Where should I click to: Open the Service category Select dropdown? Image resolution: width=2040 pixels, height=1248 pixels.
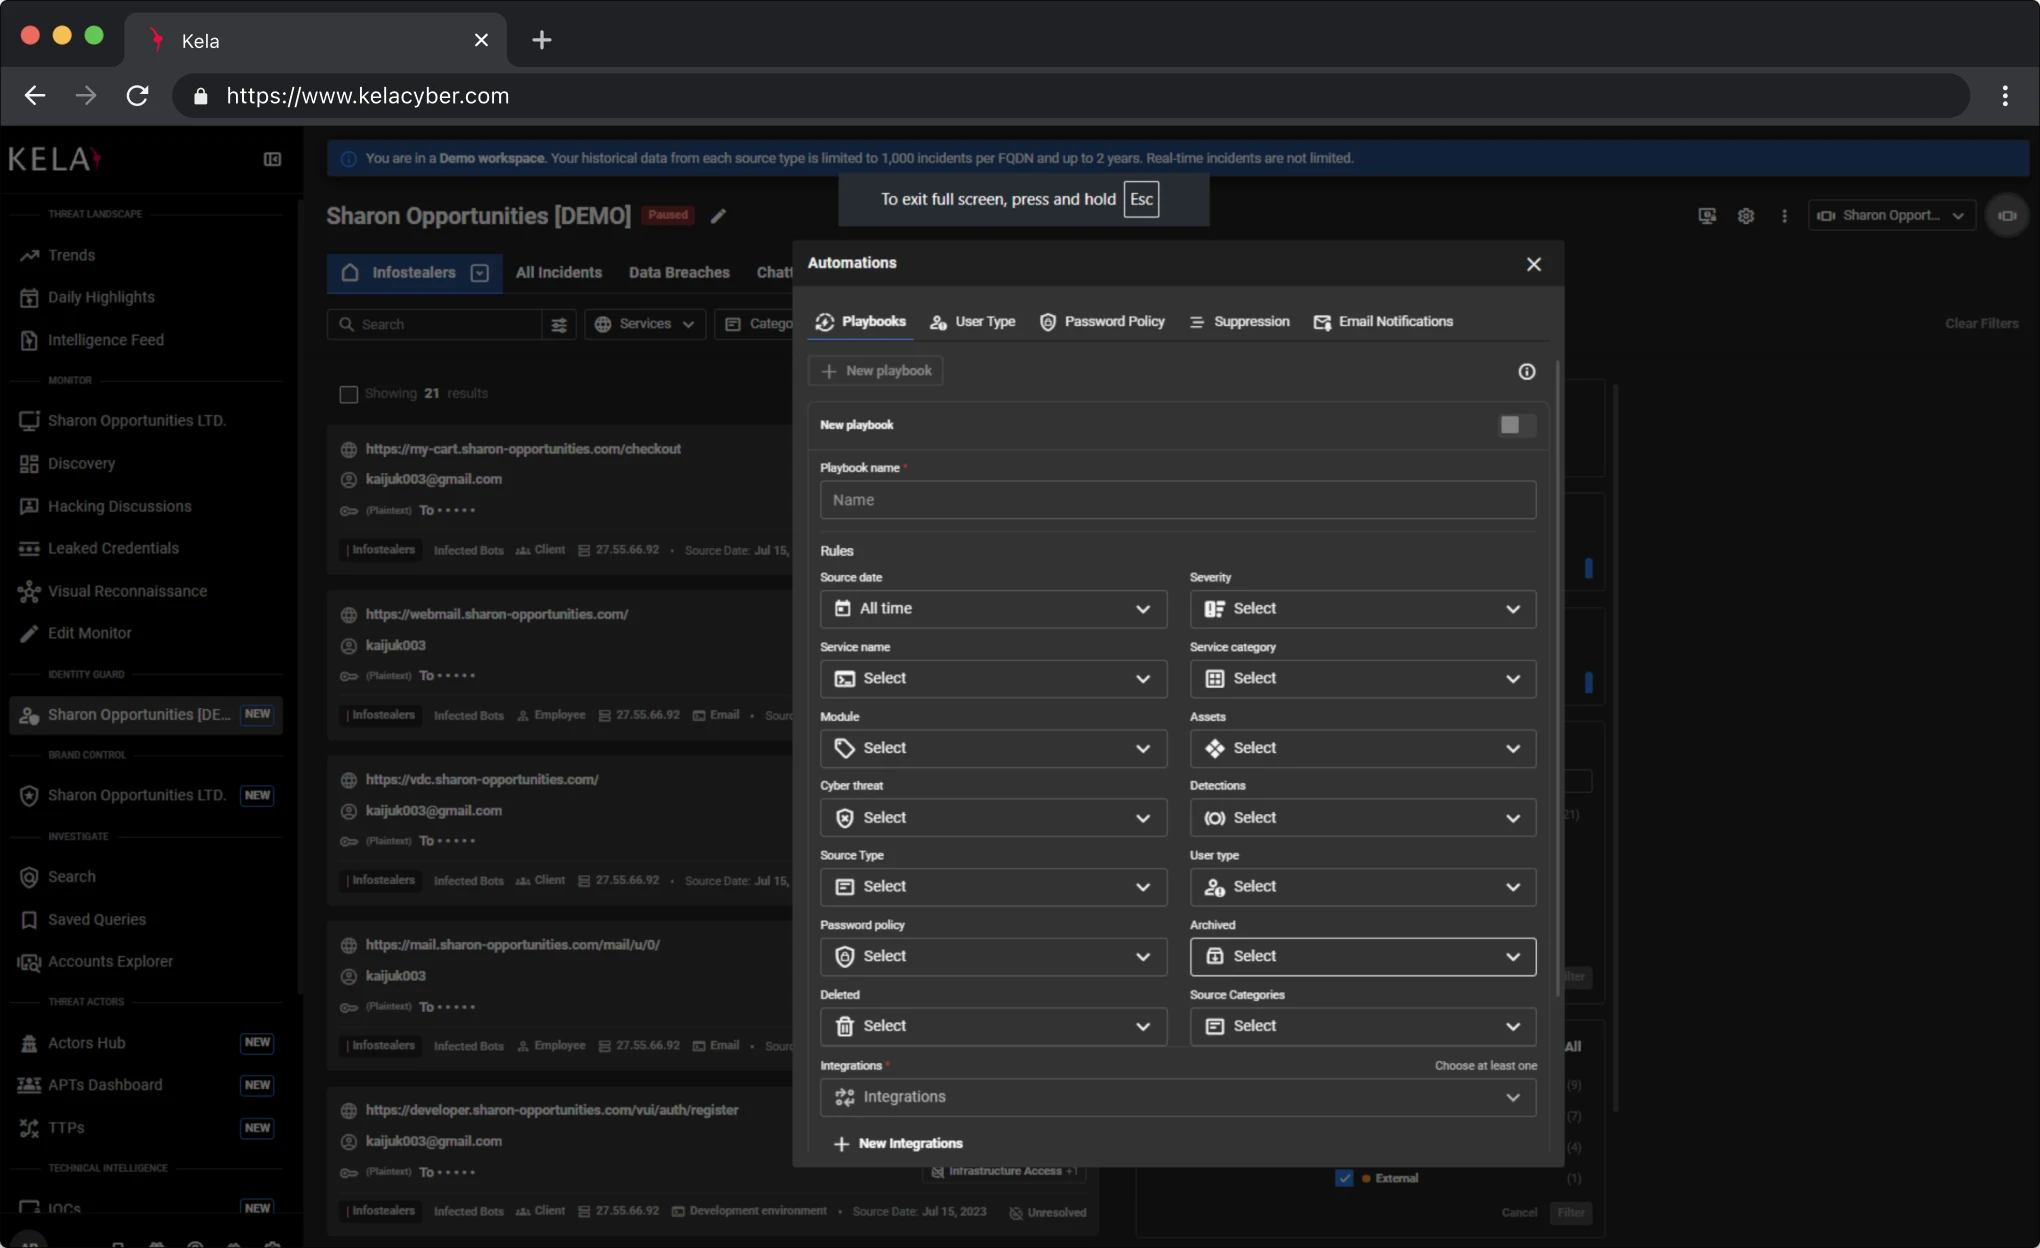click(x=1363, y=679)
